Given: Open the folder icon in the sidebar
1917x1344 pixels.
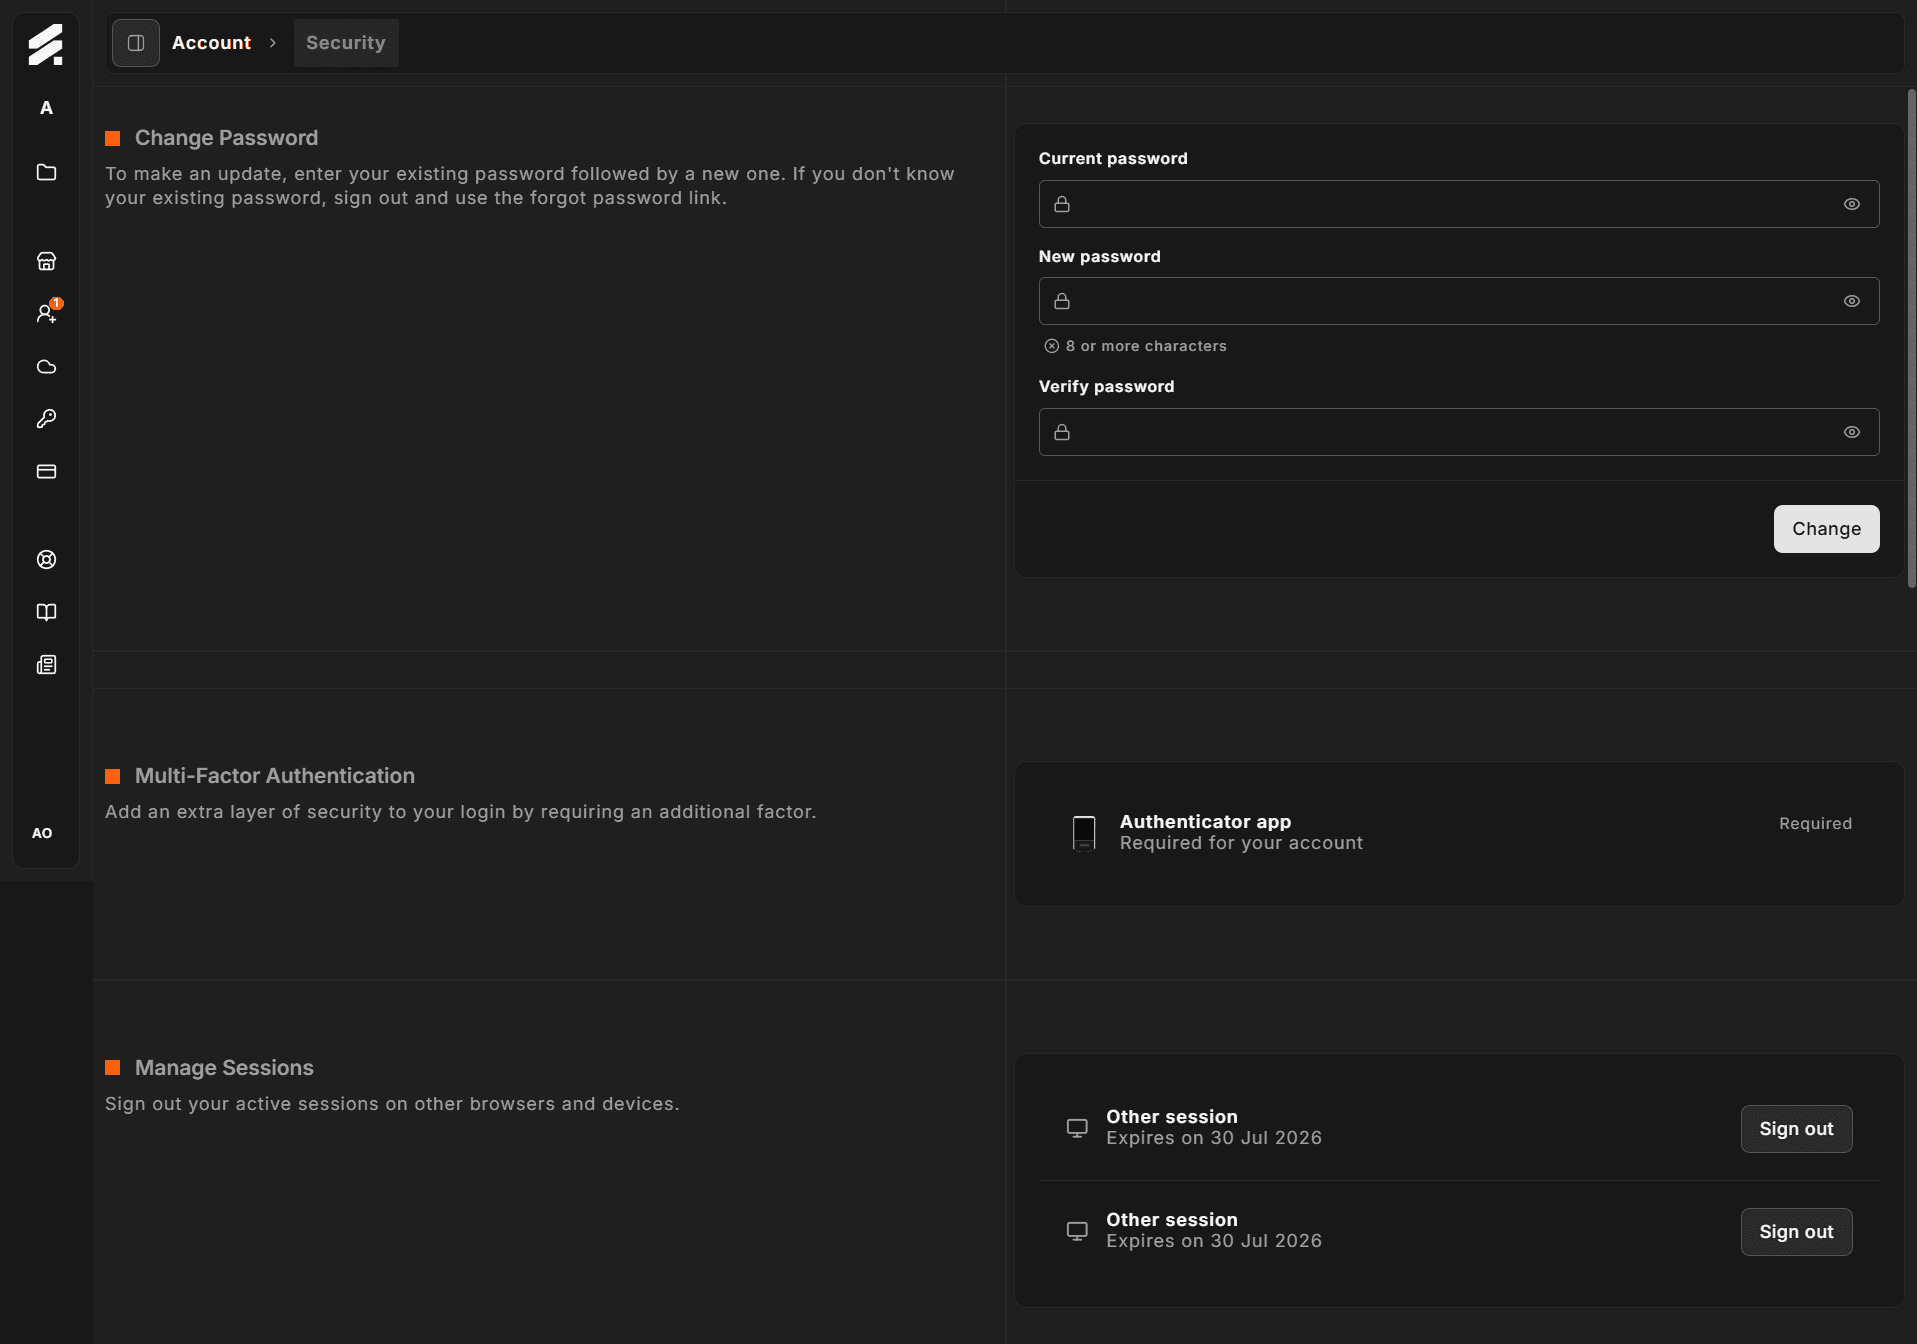Looking at the screenshot, I should (x=46, y=172).
